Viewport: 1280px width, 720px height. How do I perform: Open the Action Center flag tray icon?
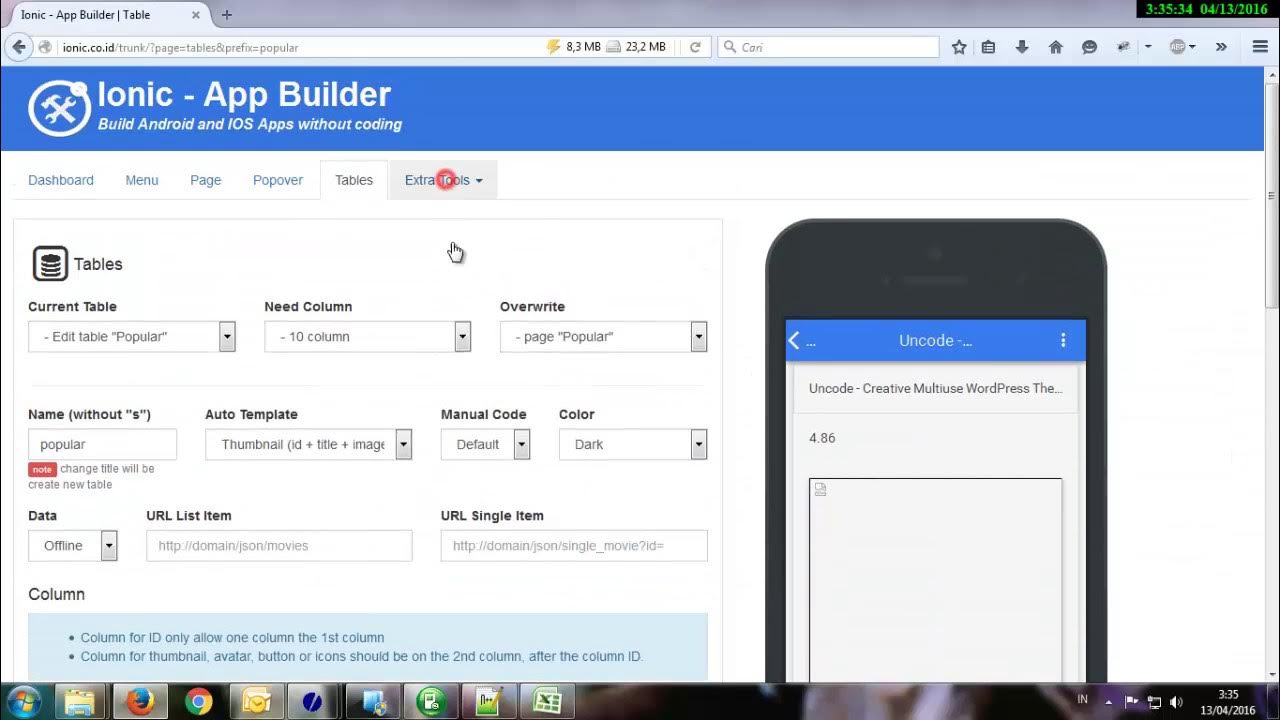pos(1131,702)
